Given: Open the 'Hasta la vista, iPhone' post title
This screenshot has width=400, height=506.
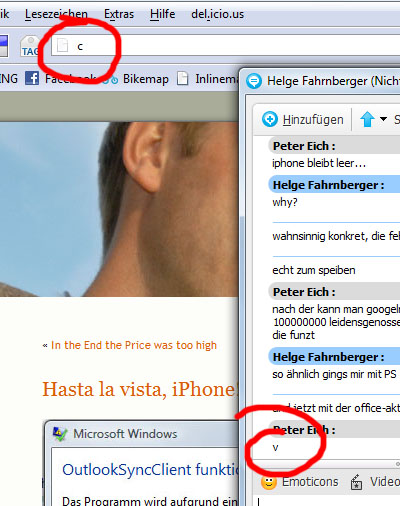Looking at the screenshot, I should point(140,389).
